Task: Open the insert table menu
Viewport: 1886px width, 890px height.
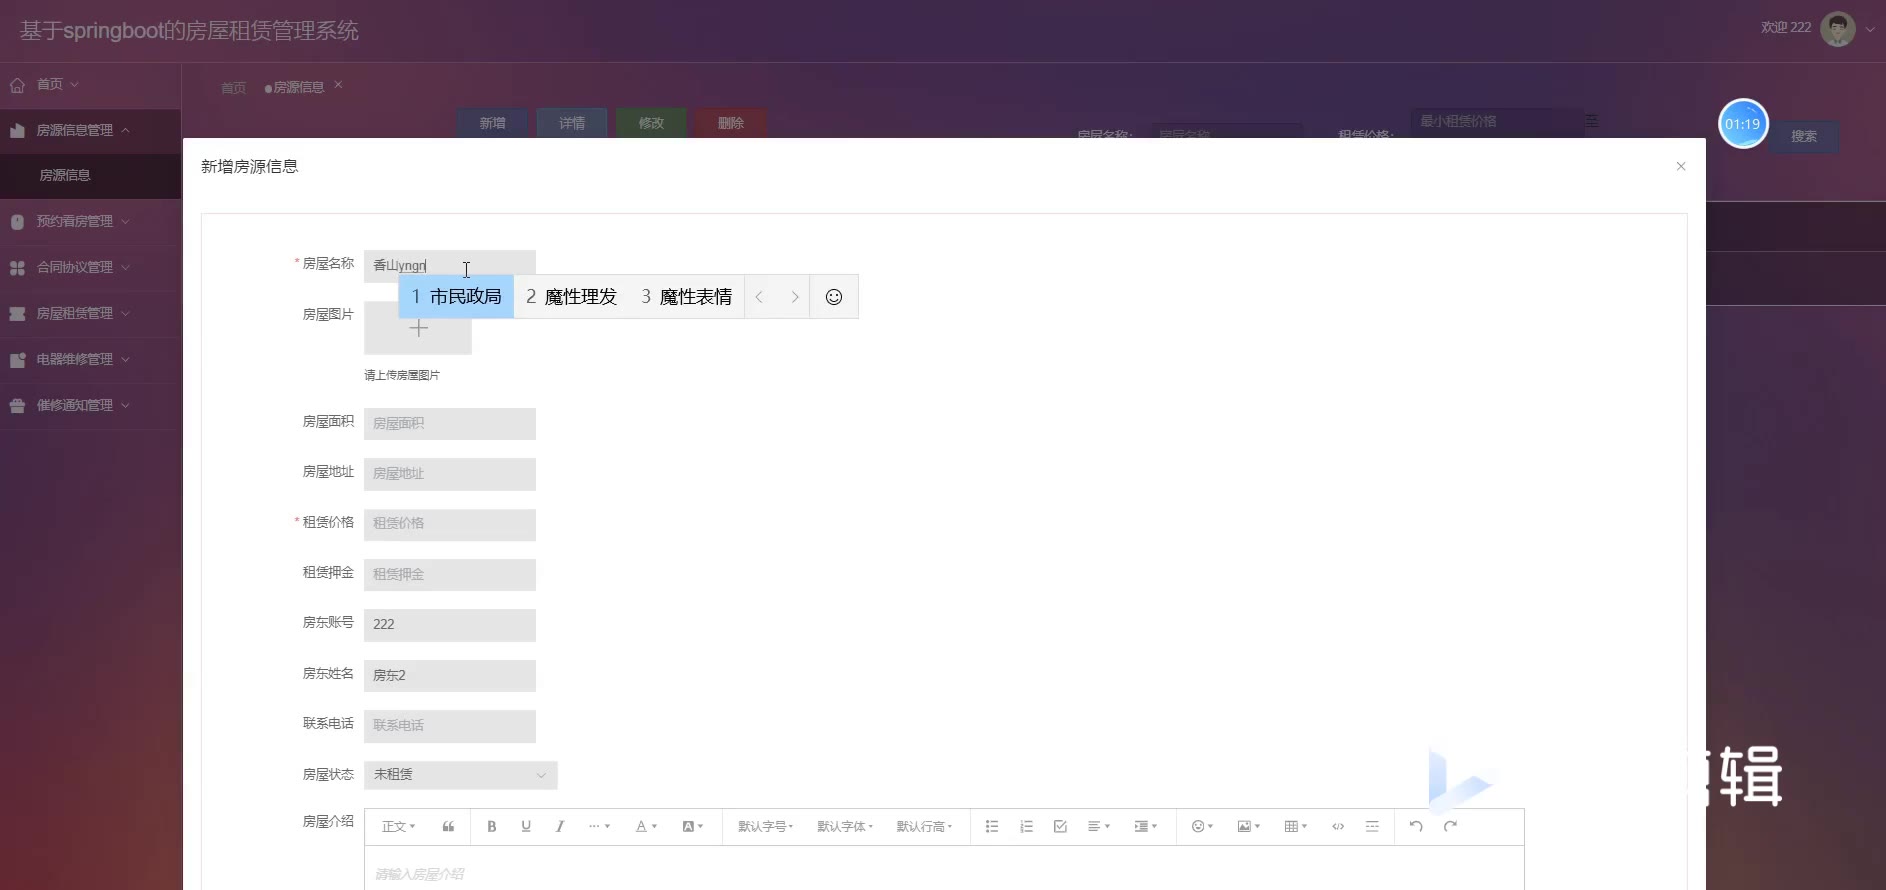Action: click(1295, 826)
